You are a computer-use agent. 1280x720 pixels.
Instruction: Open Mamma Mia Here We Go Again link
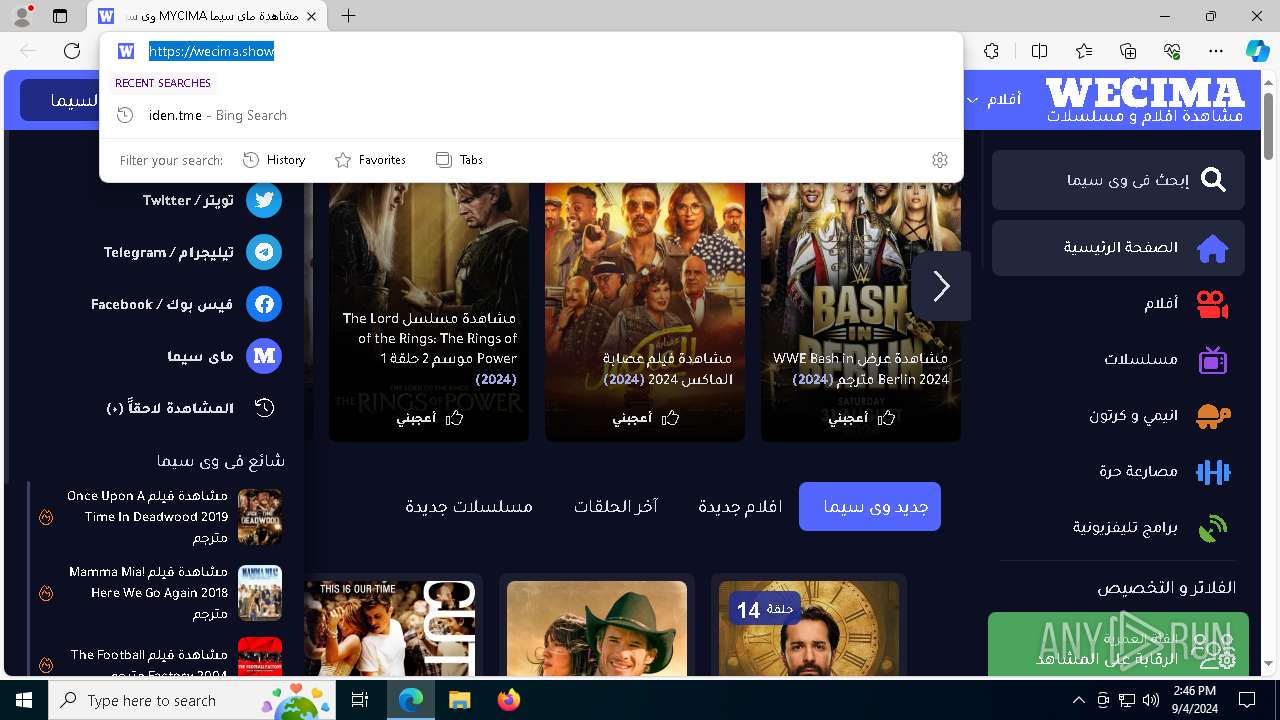[x=147, y=592]
